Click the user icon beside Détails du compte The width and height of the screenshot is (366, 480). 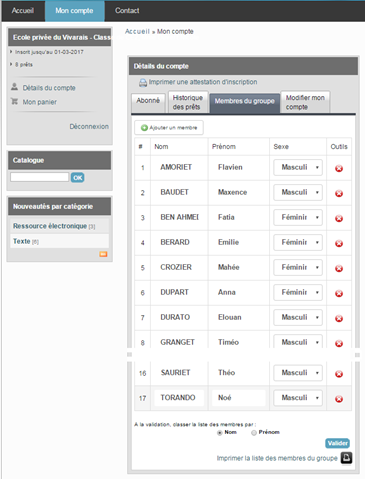[x=14, y=87]
